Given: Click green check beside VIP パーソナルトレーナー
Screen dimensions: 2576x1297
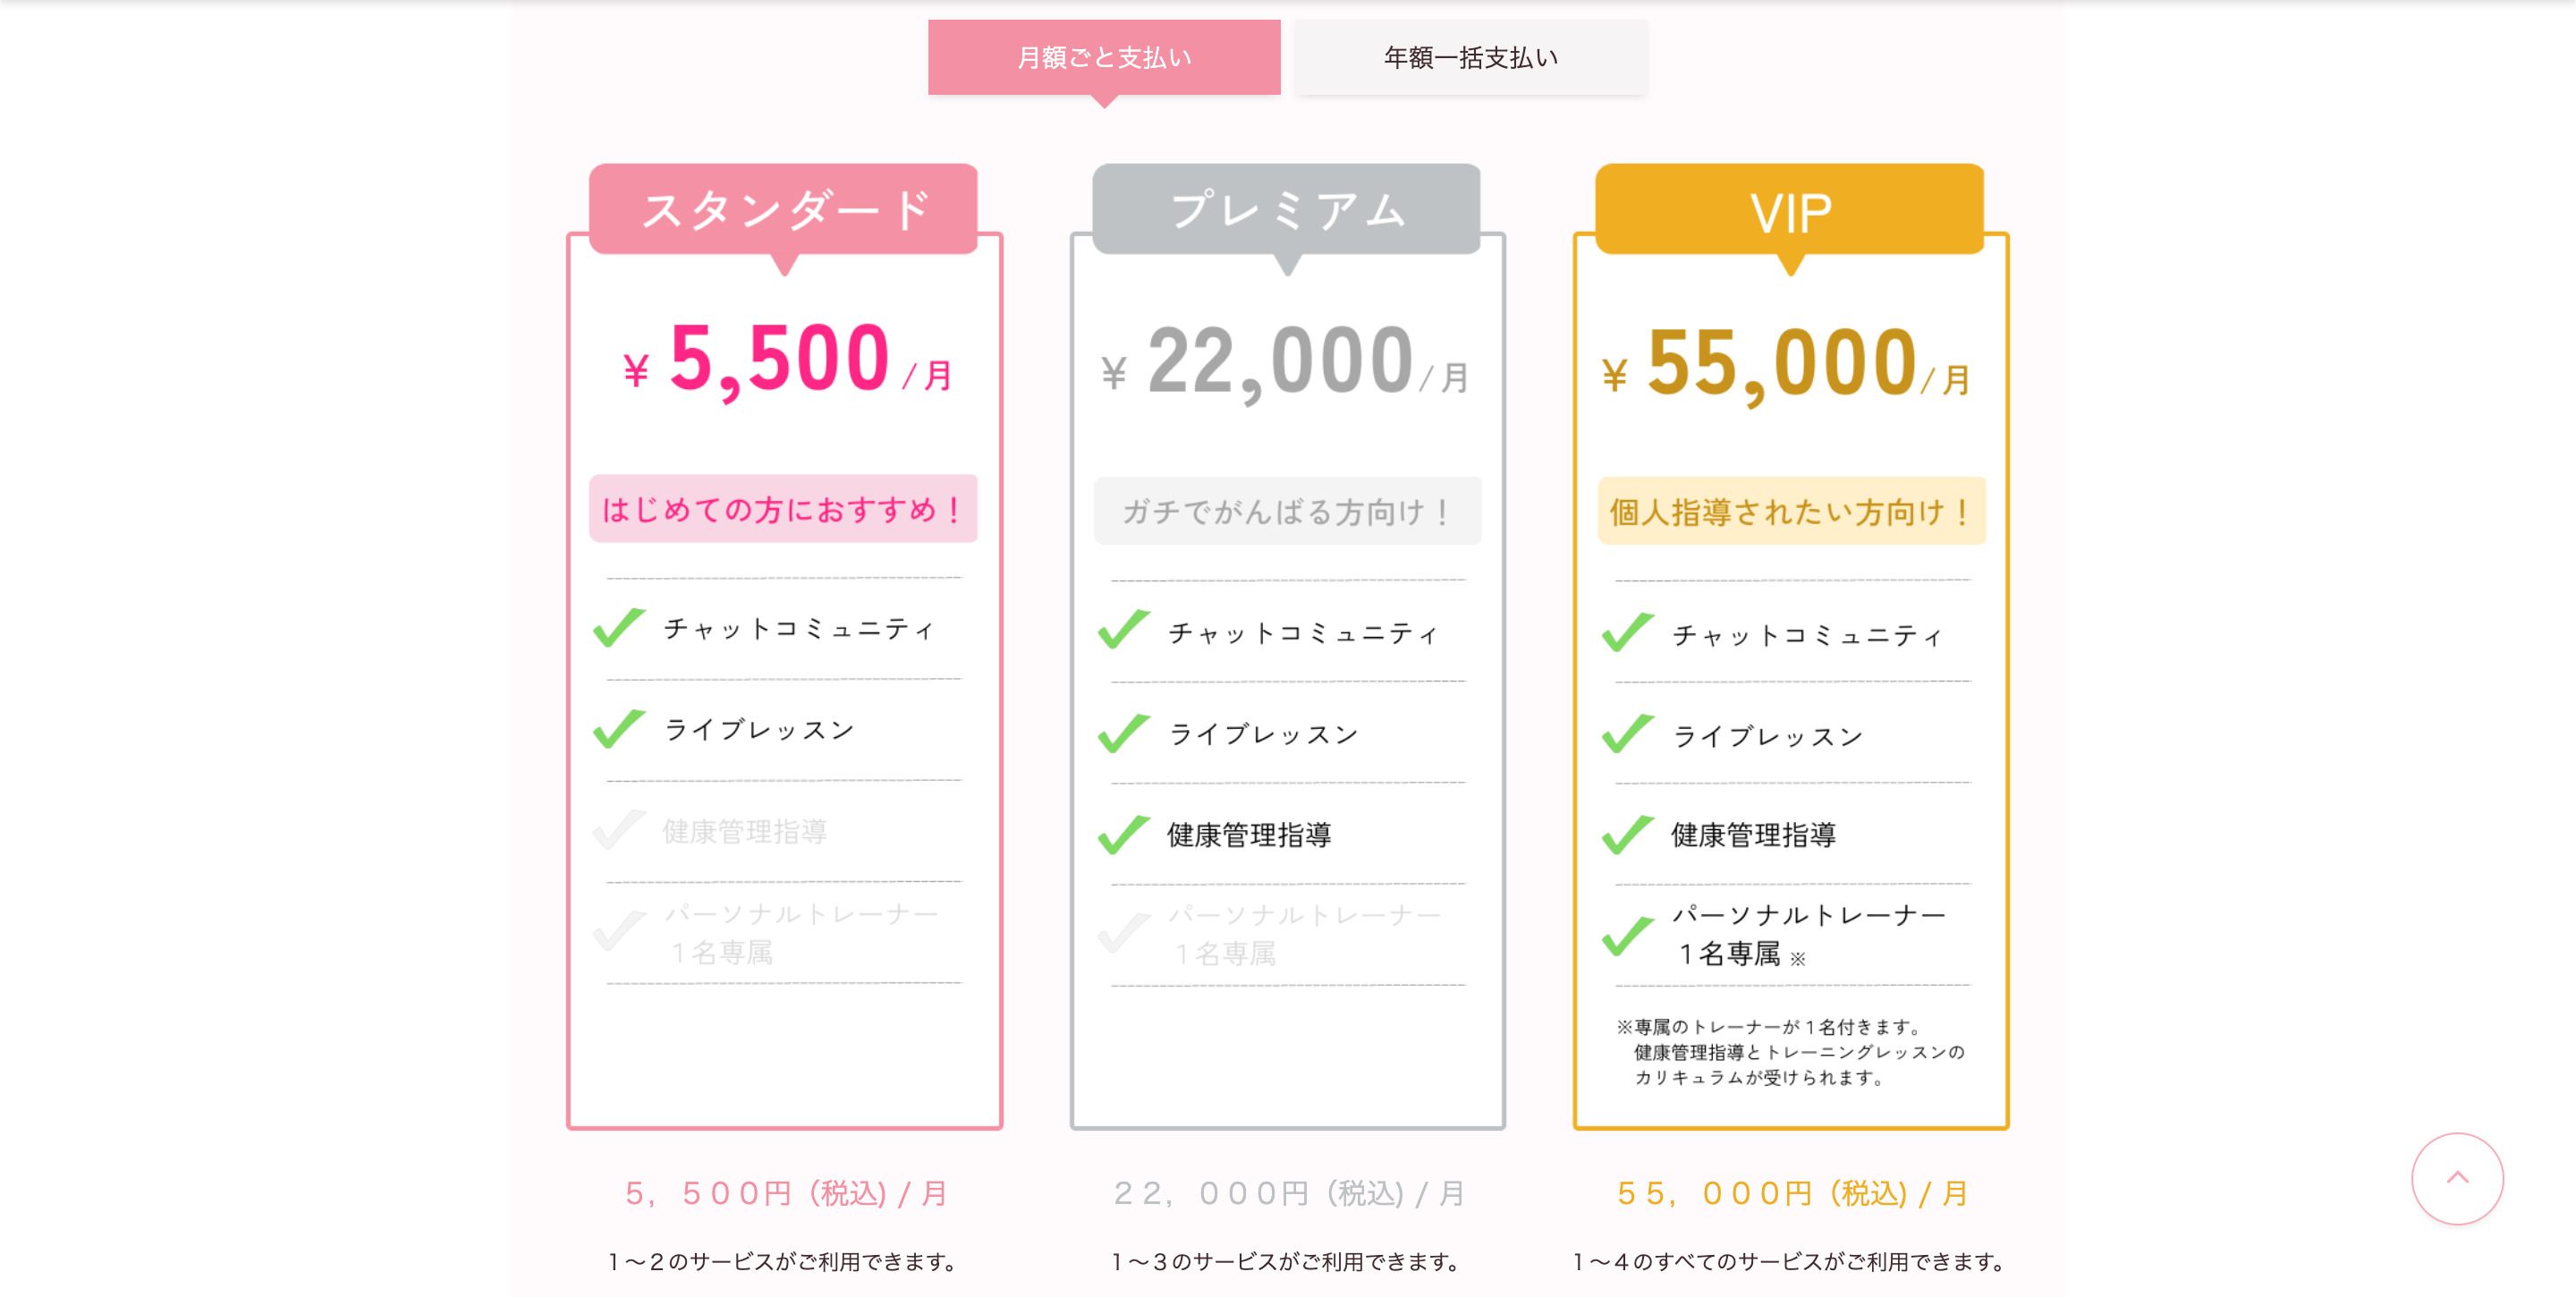Looking at the screenshot, I should pos(1627,935).
